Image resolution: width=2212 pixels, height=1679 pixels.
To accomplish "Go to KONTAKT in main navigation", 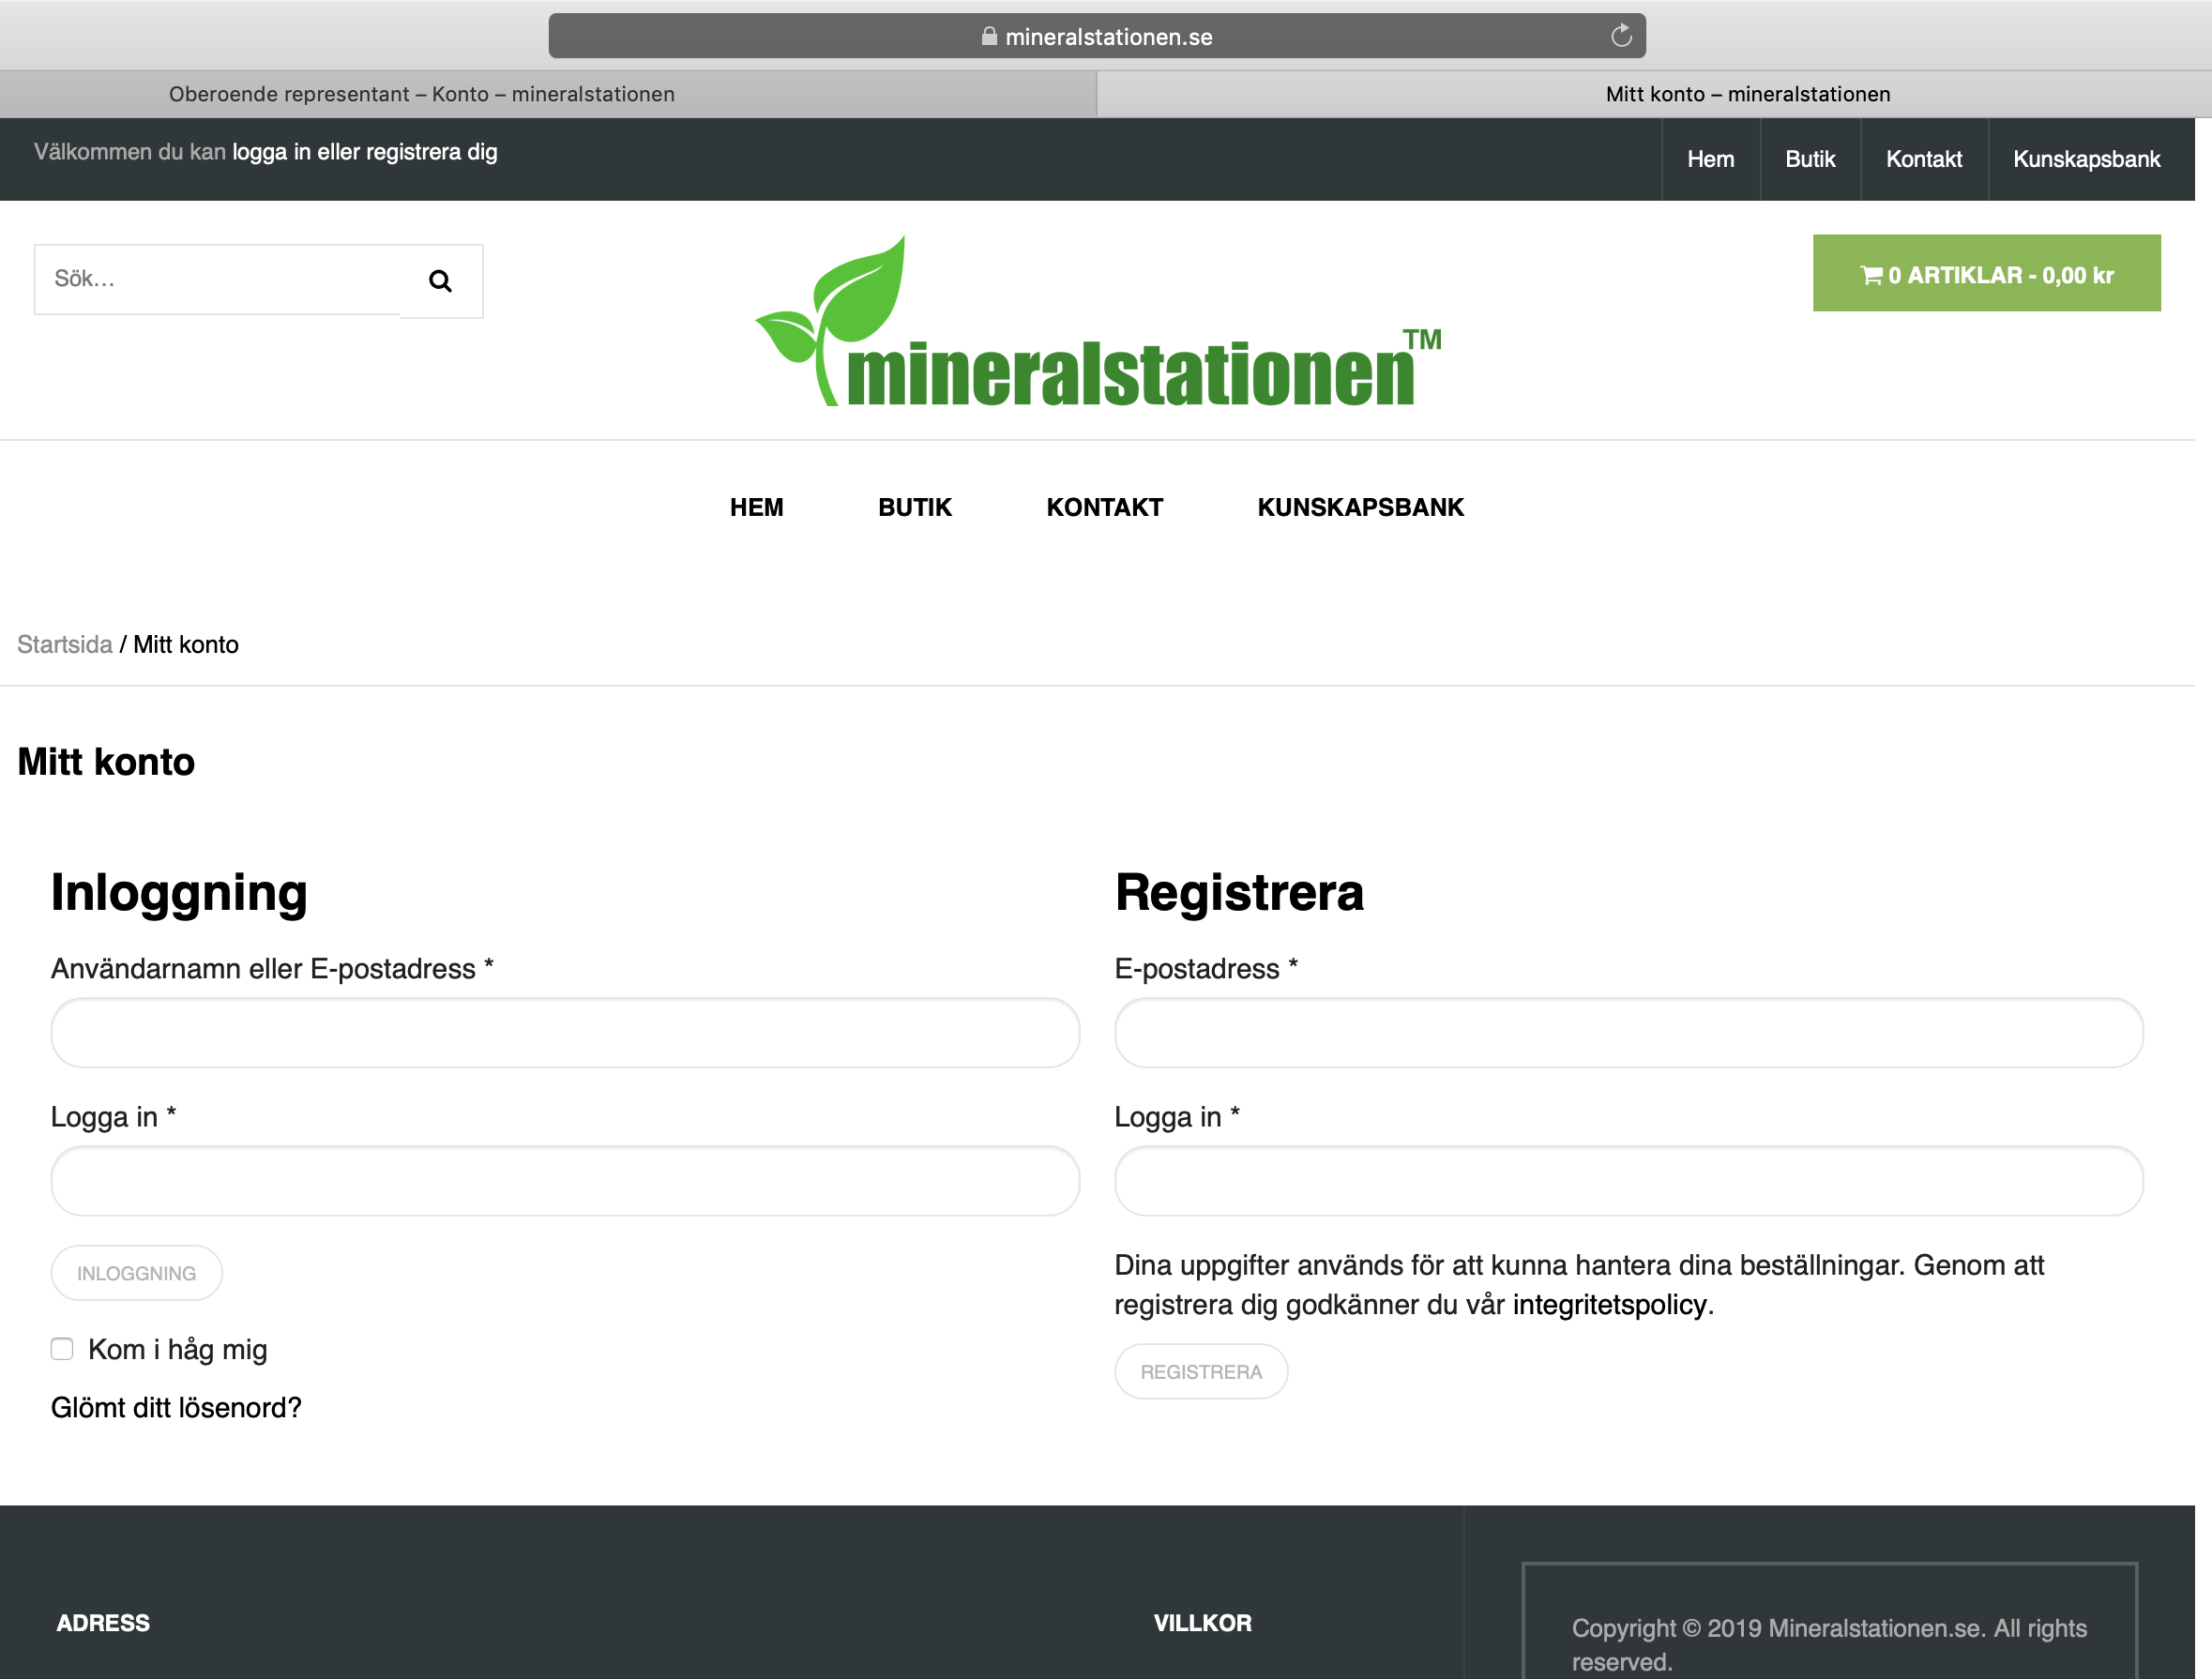I will [x=1104, y=507].
